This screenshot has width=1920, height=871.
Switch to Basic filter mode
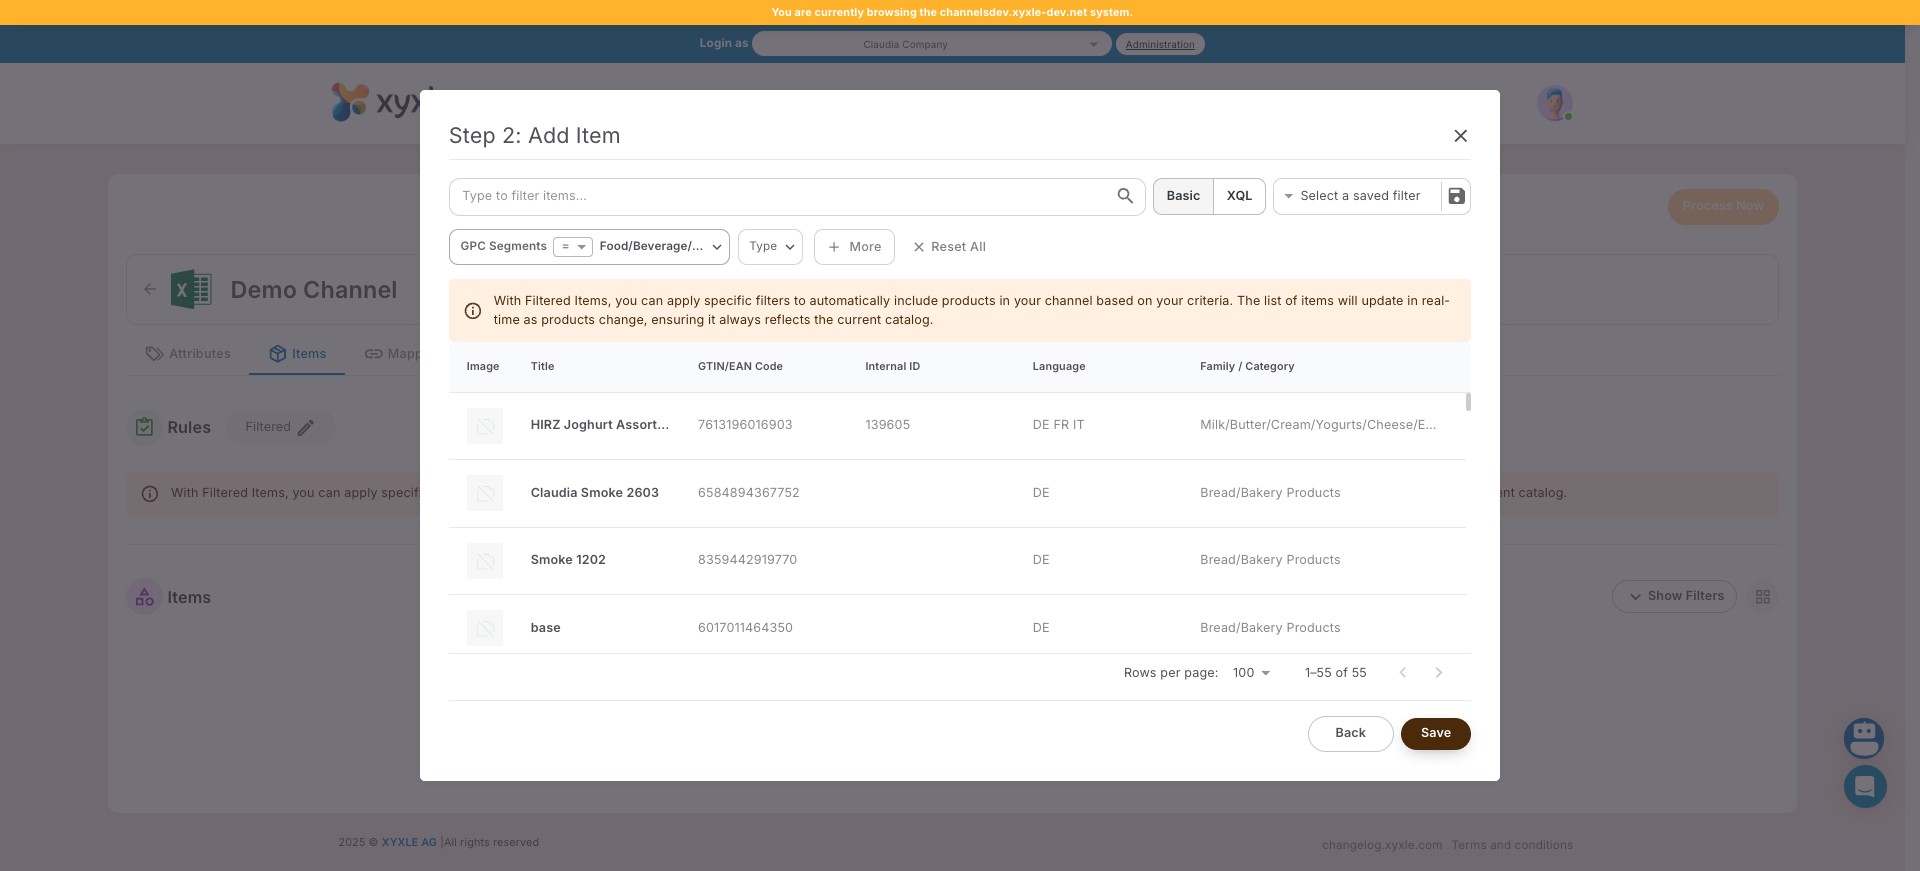[1183, 196]
